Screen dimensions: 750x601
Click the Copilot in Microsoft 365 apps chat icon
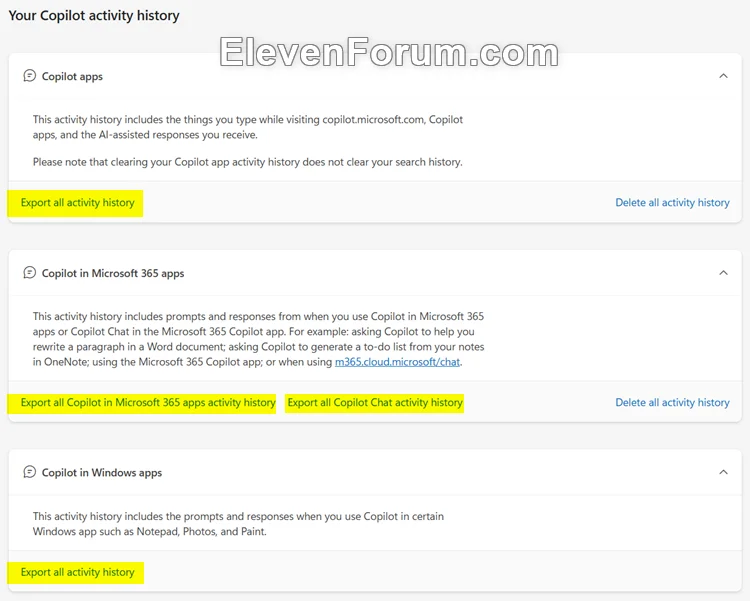click(30, 273)
